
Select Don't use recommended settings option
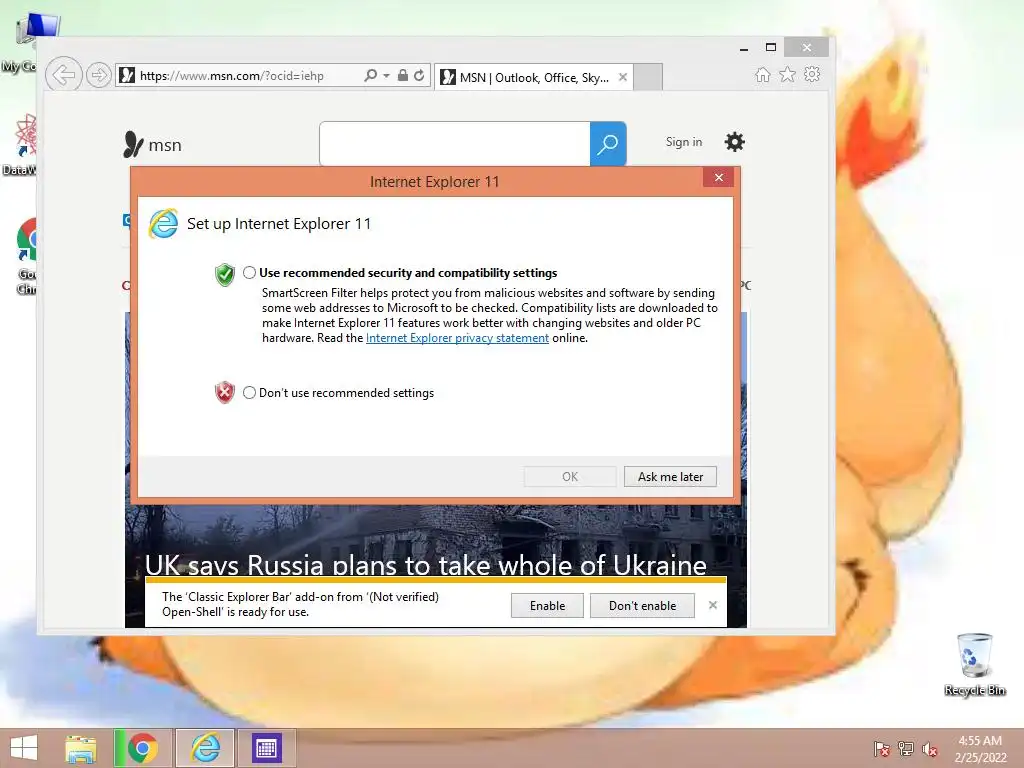[x=249, y=392]
